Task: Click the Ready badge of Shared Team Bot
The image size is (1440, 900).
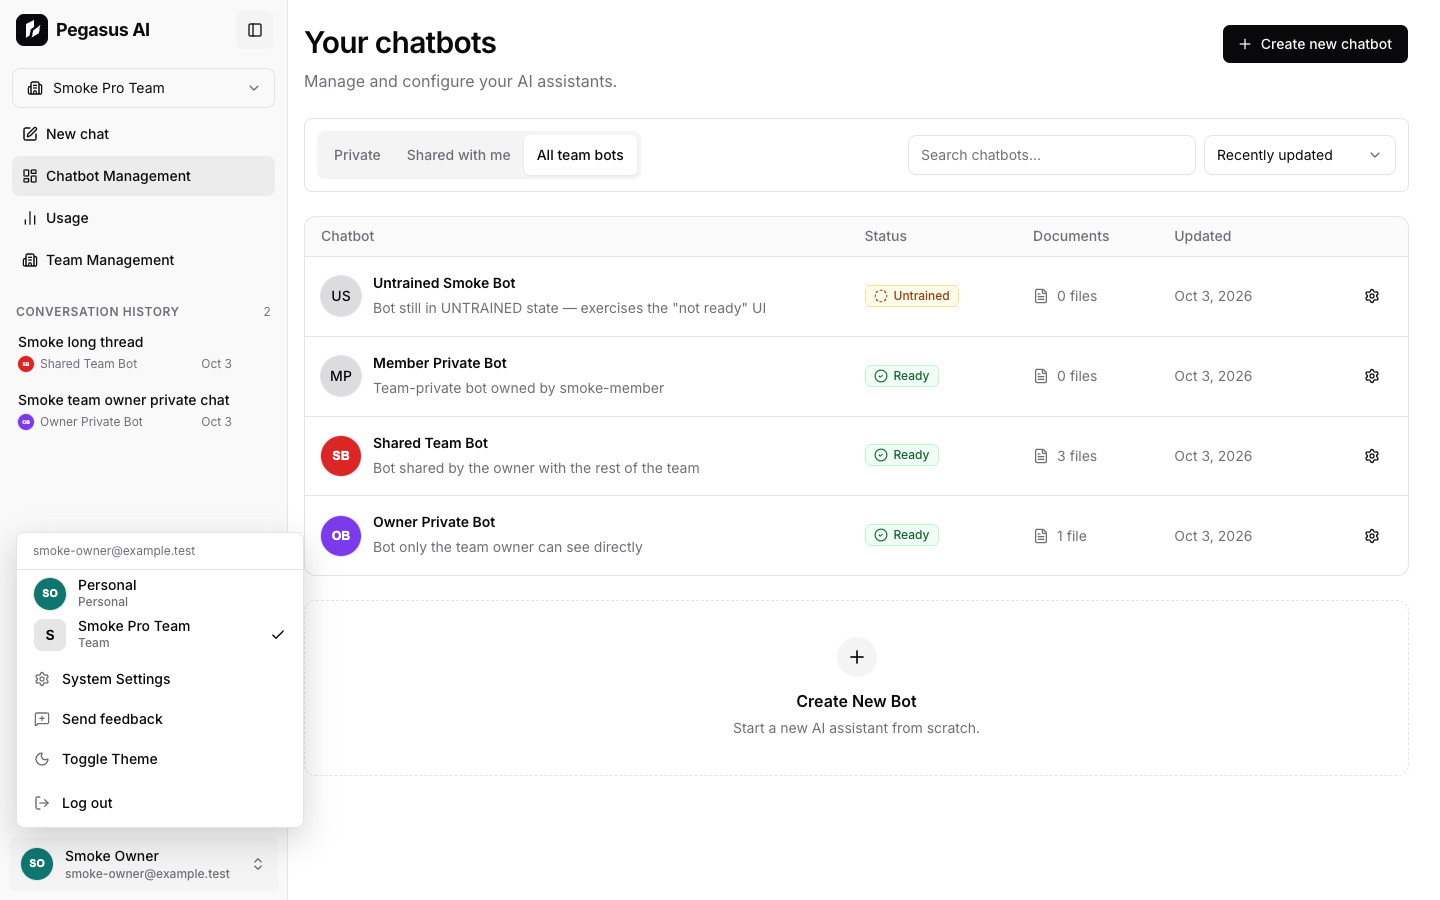Action: point(902,455)
